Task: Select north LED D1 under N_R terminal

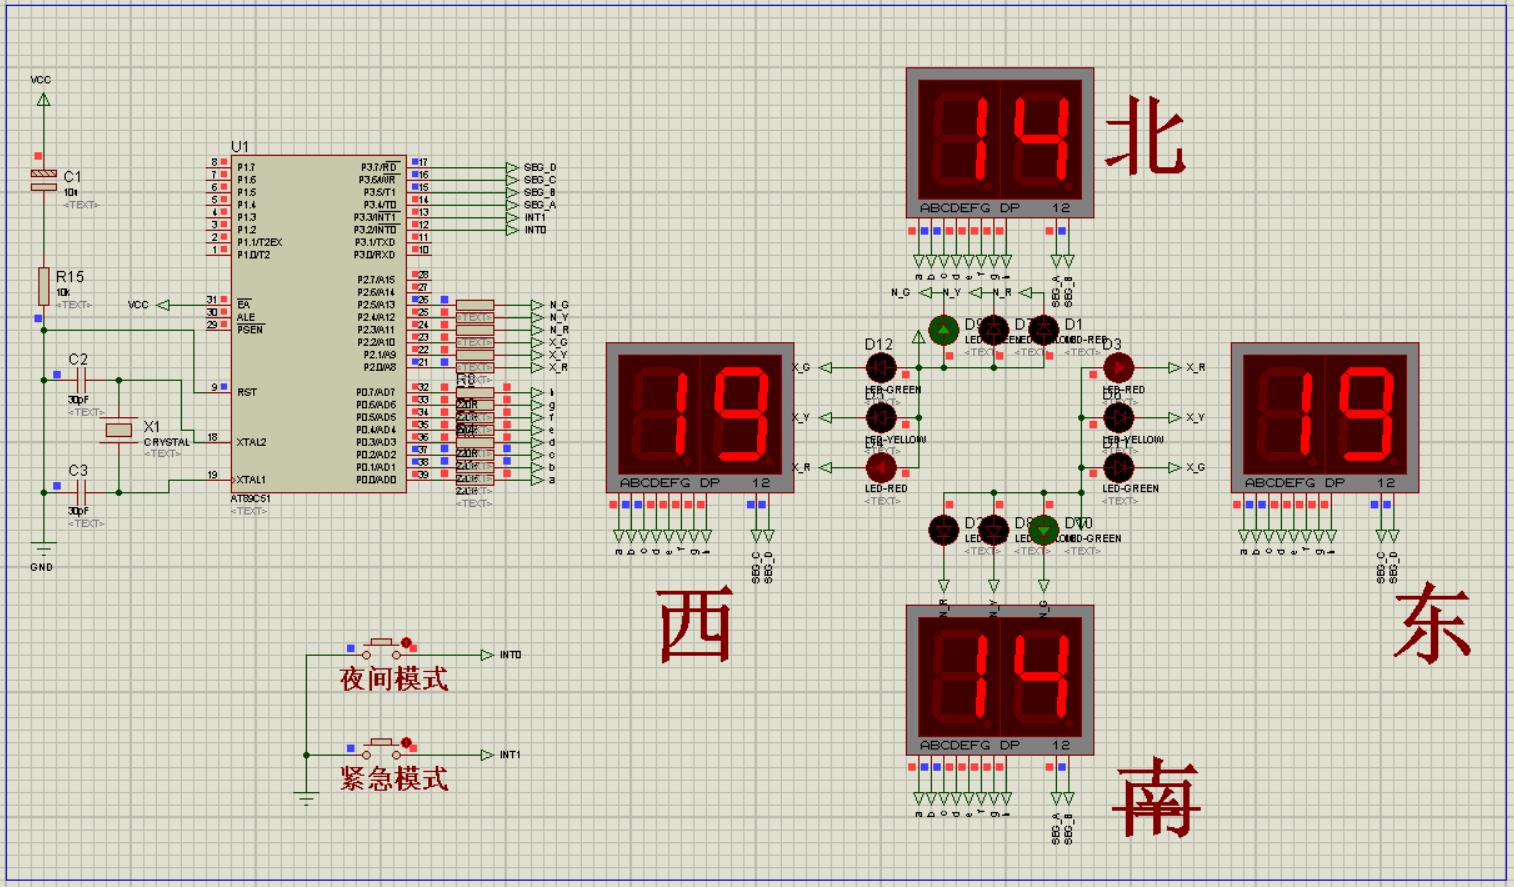Action: [1043, 329]
